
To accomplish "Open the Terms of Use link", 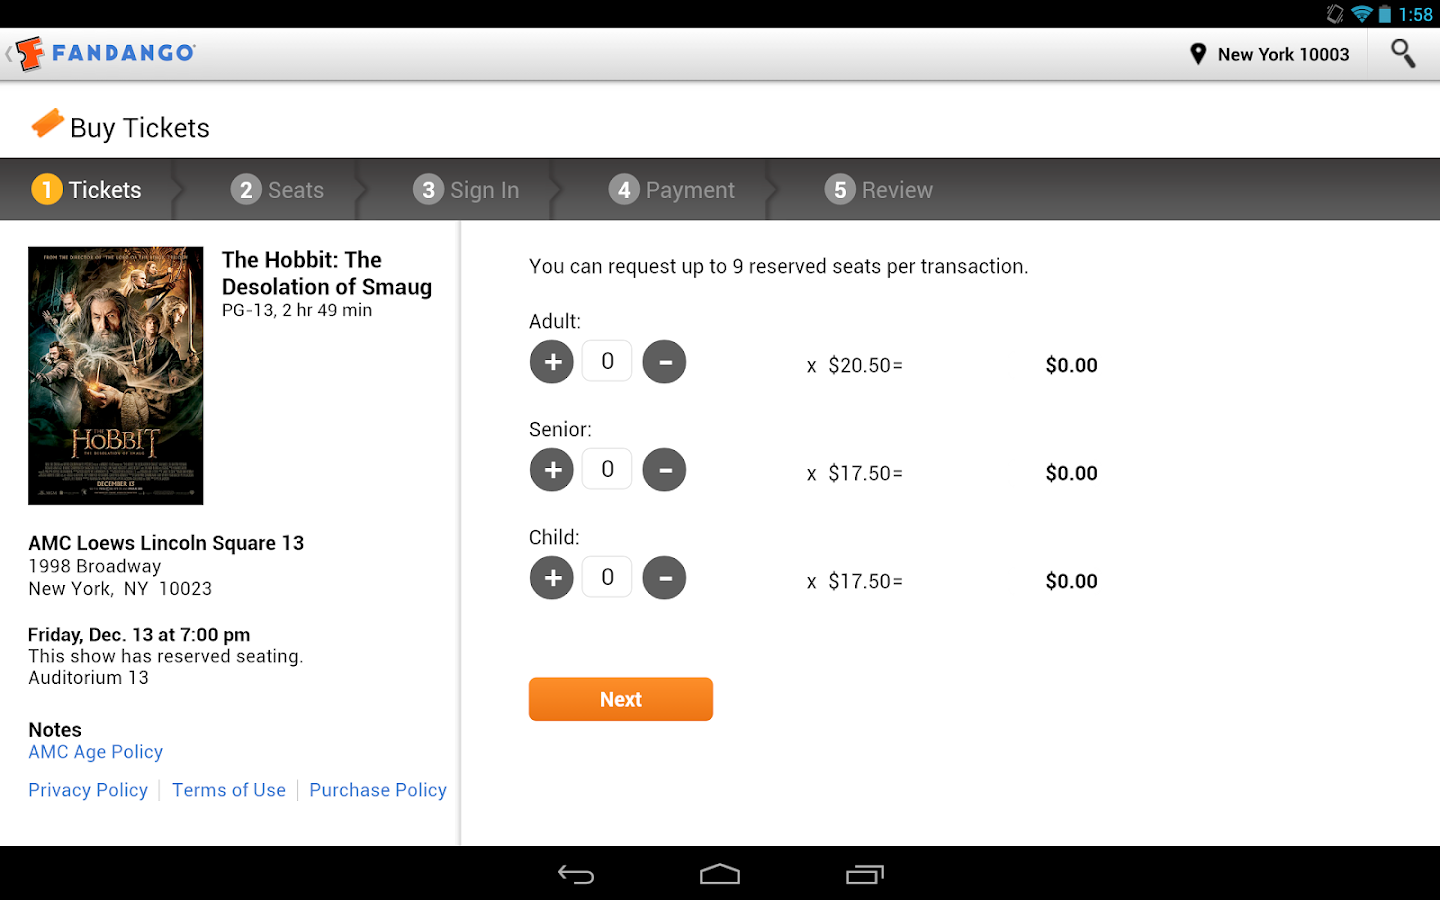I will coord(229,790).
